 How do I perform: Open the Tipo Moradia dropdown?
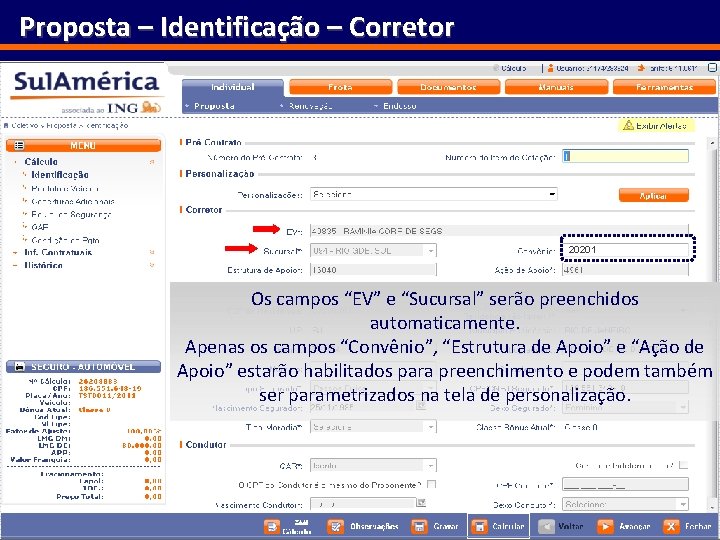(x=373, y=427)
